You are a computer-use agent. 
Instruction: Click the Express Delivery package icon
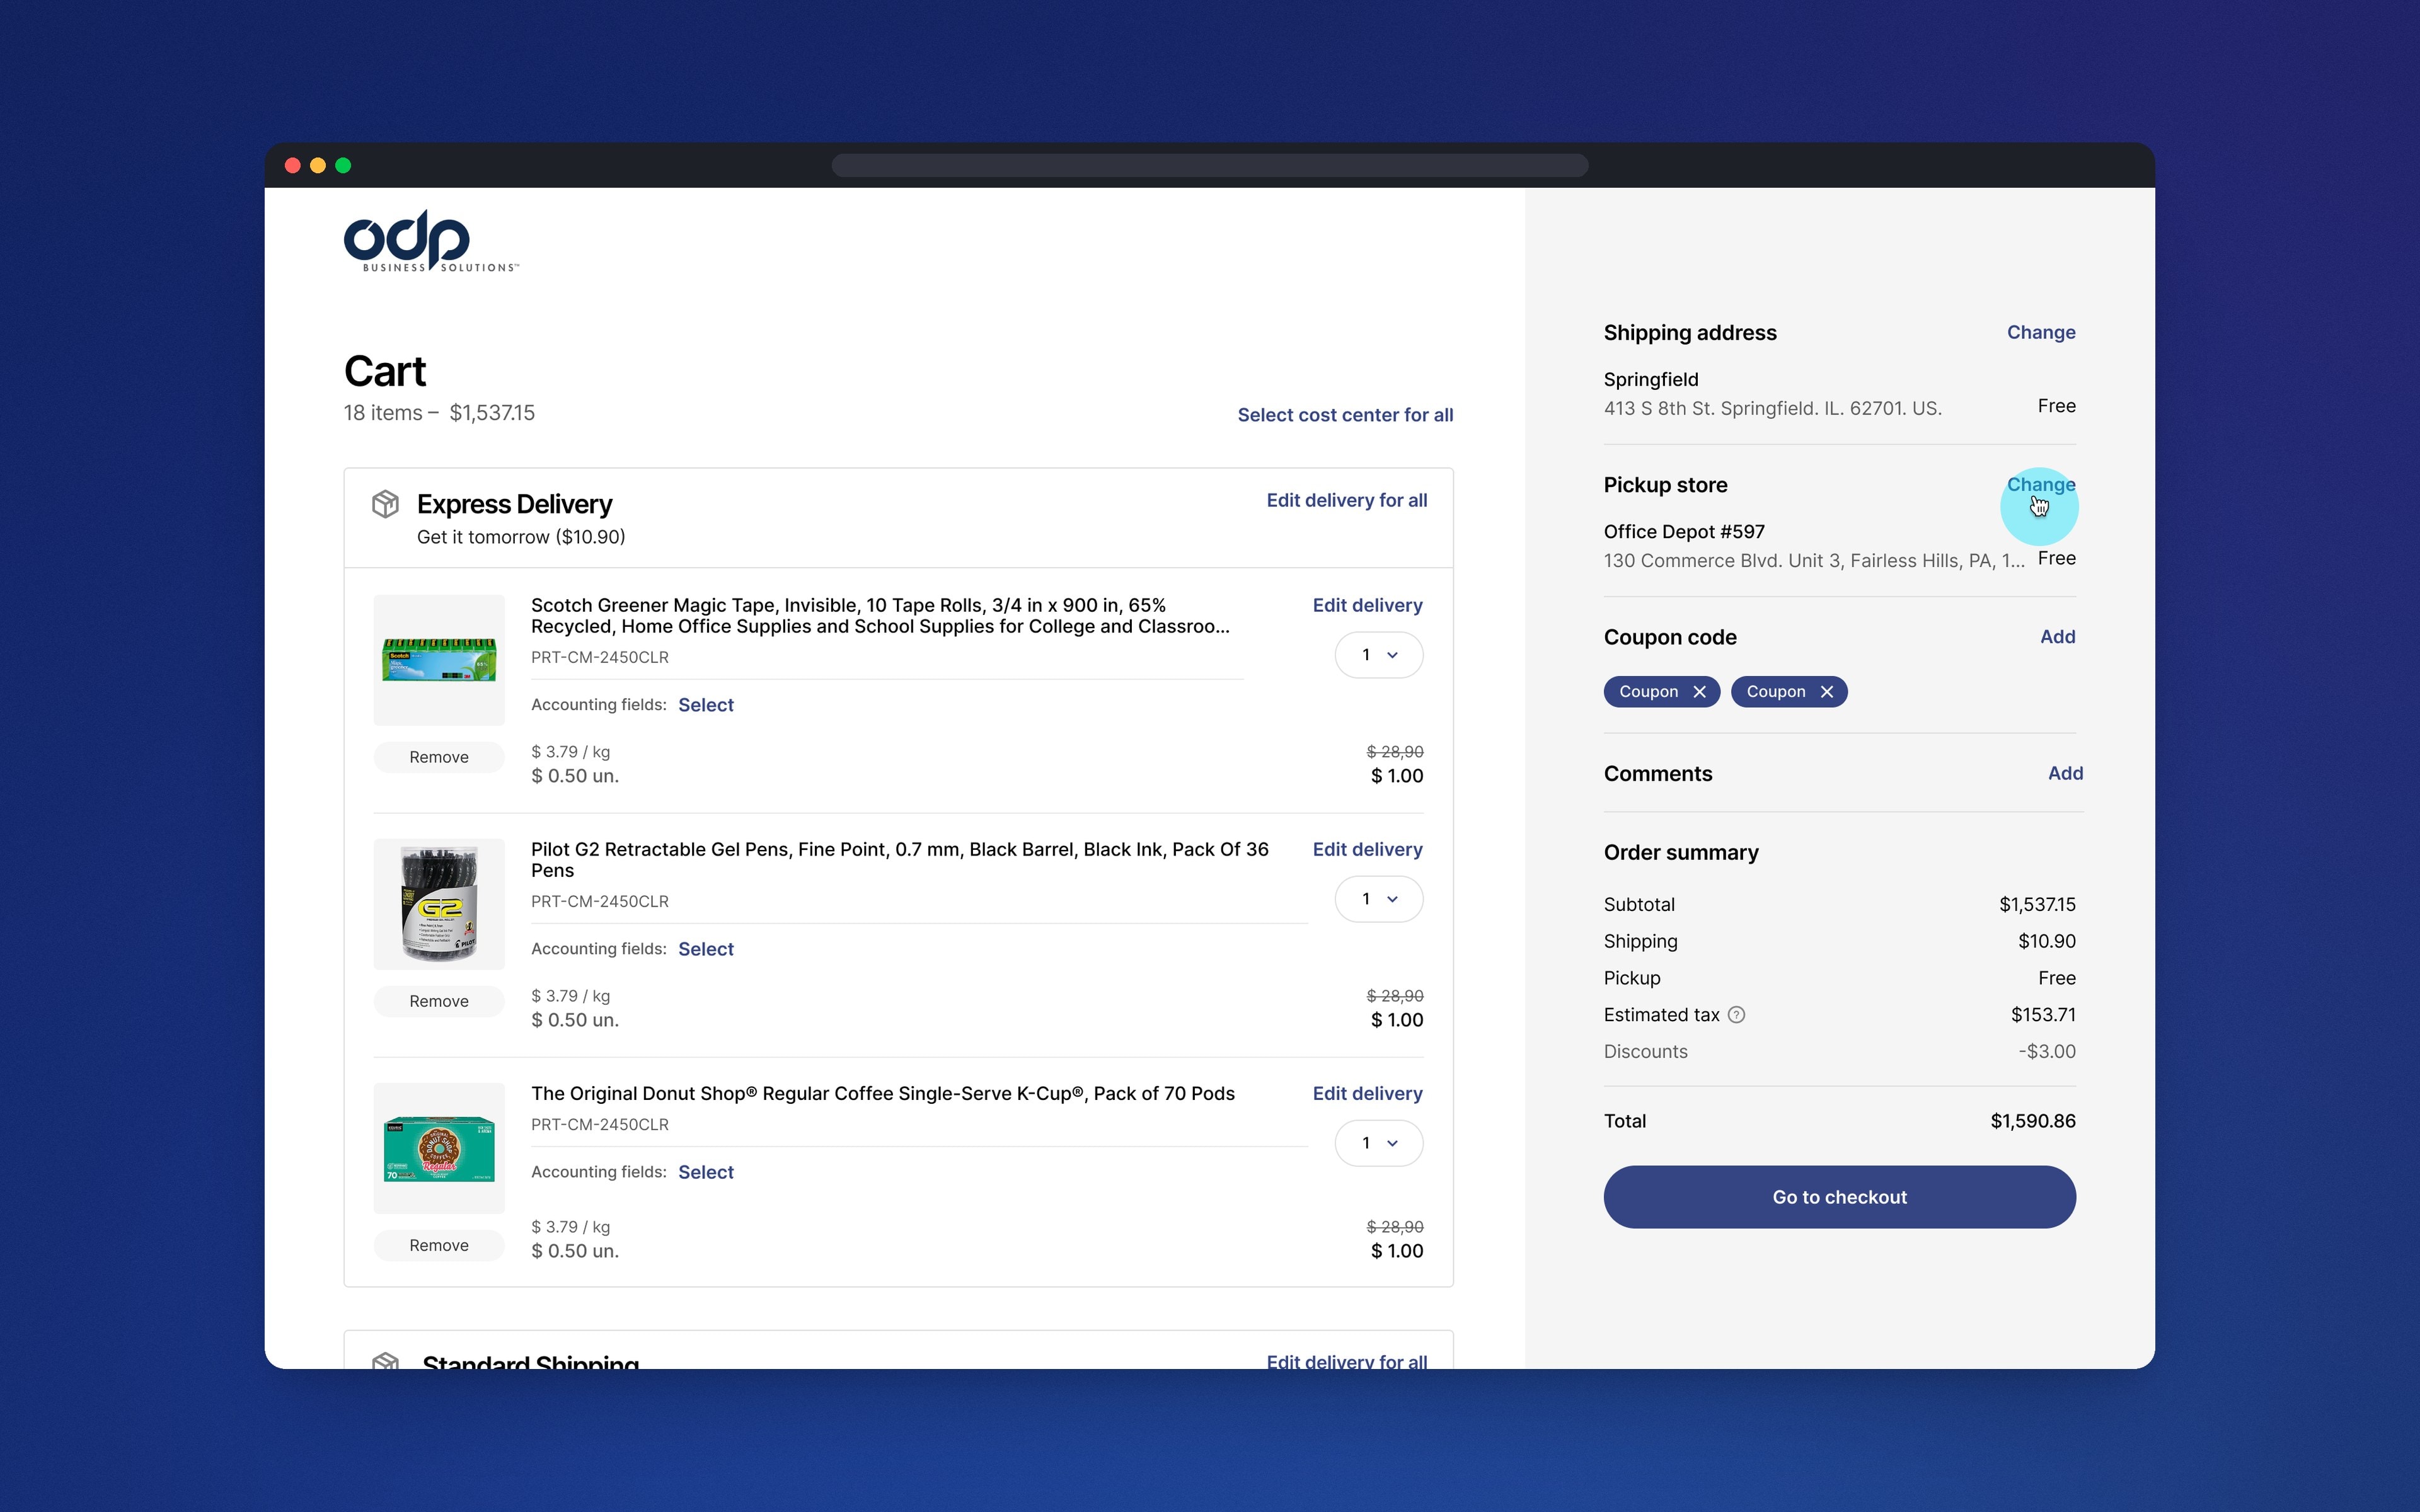(385, 504)
